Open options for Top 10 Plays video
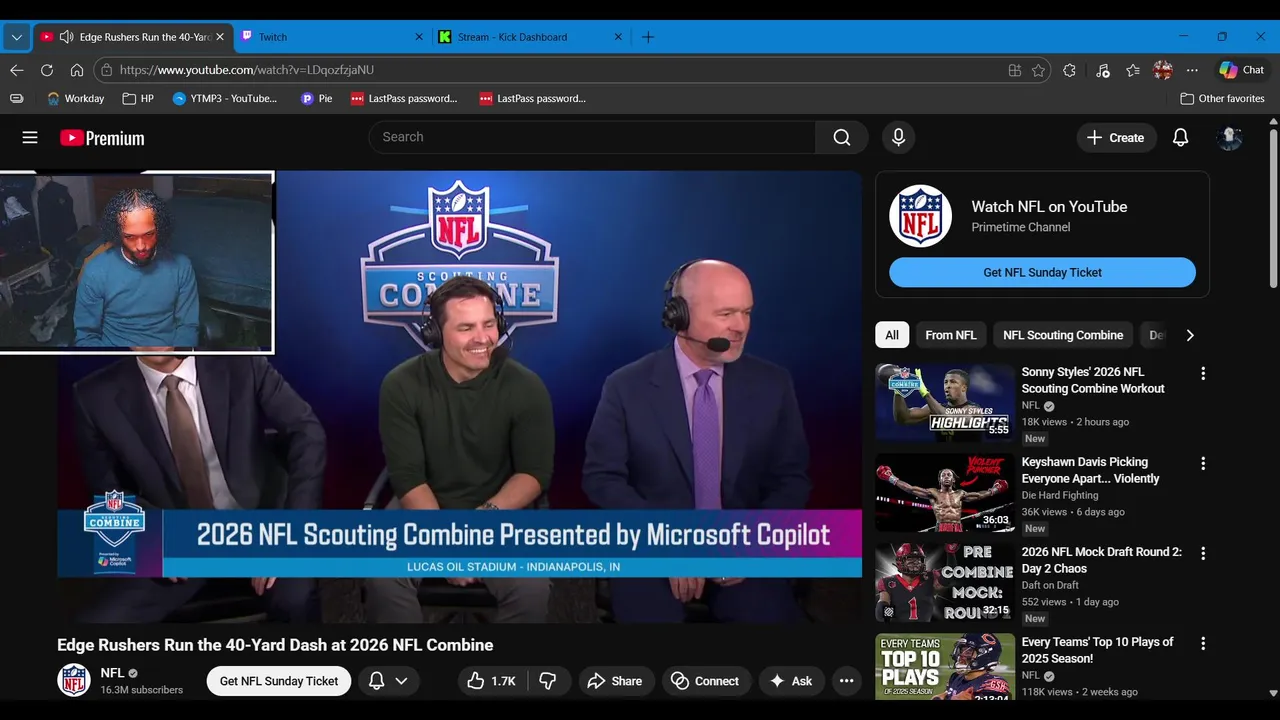 click(1203, 643)
